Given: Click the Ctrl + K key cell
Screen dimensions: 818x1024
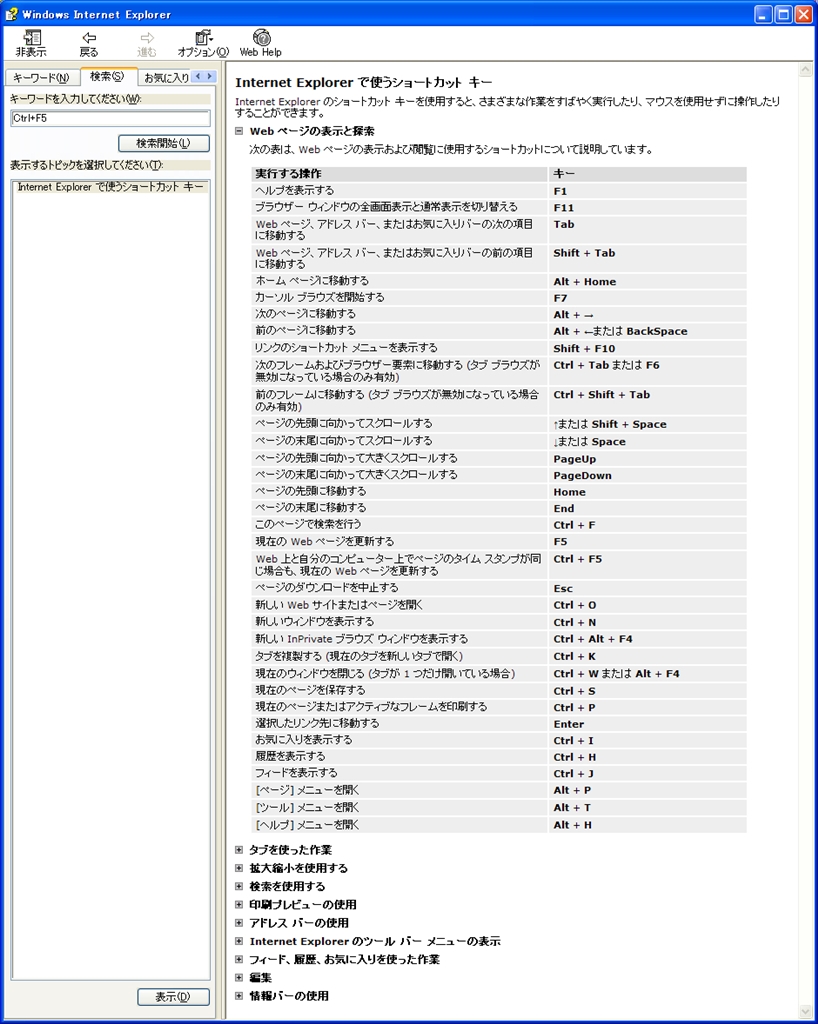Looking at the screenshot, I should coord(648,656).
